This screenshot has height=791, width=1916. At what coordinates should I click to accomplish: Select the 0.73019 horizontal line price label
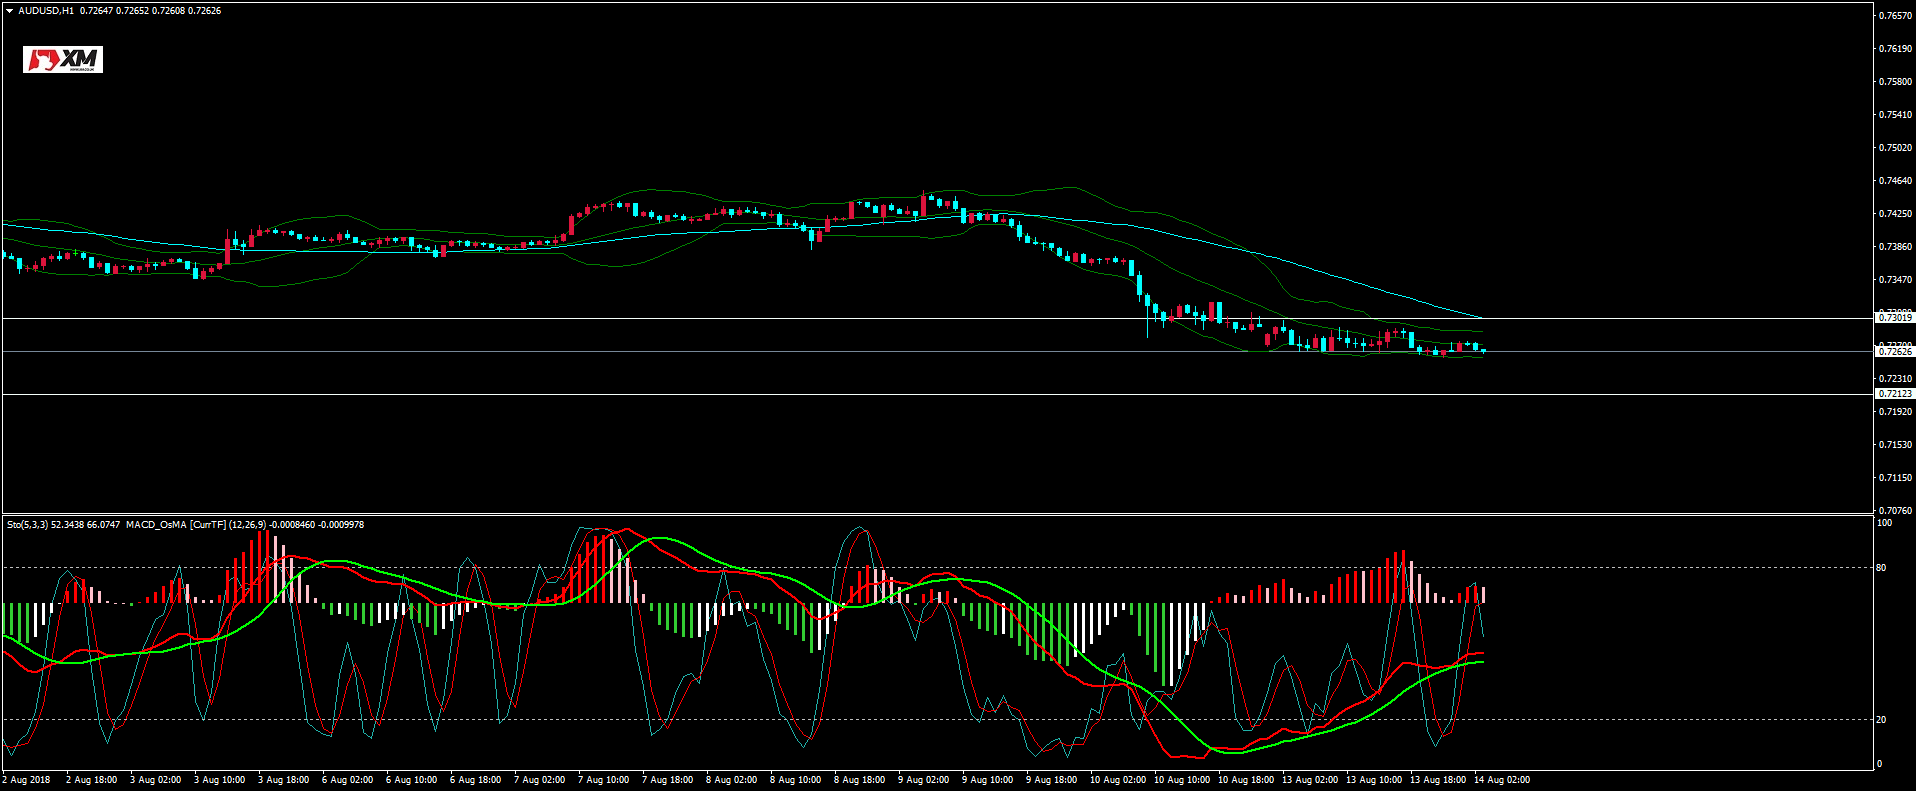[x=1895, y=318]
